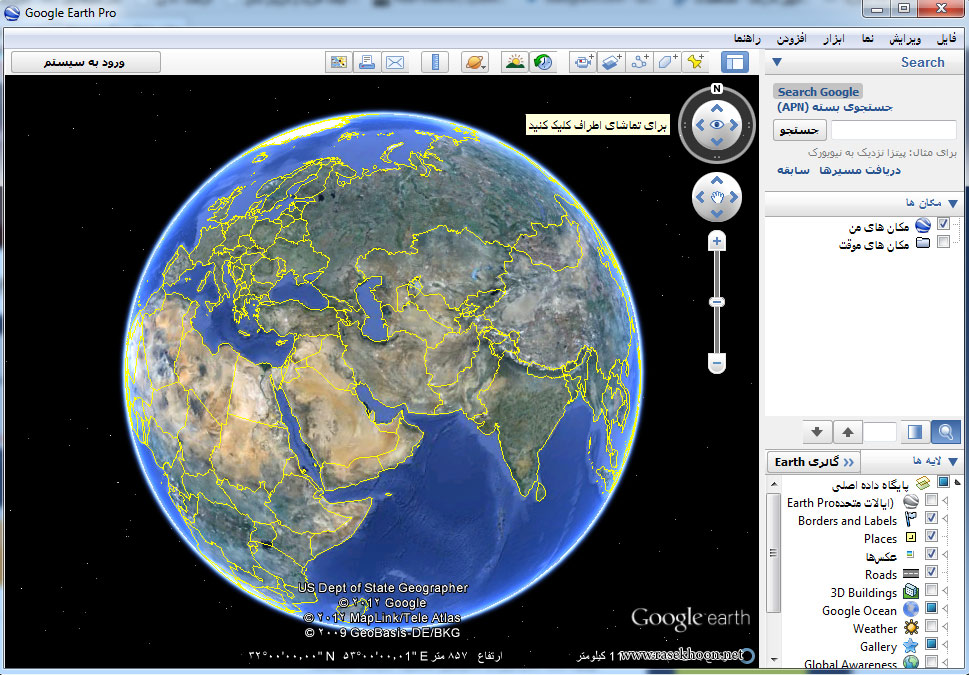Screen dimensions: 969x675
Task: Open the راهنما menu
Action: coord(747,39)
